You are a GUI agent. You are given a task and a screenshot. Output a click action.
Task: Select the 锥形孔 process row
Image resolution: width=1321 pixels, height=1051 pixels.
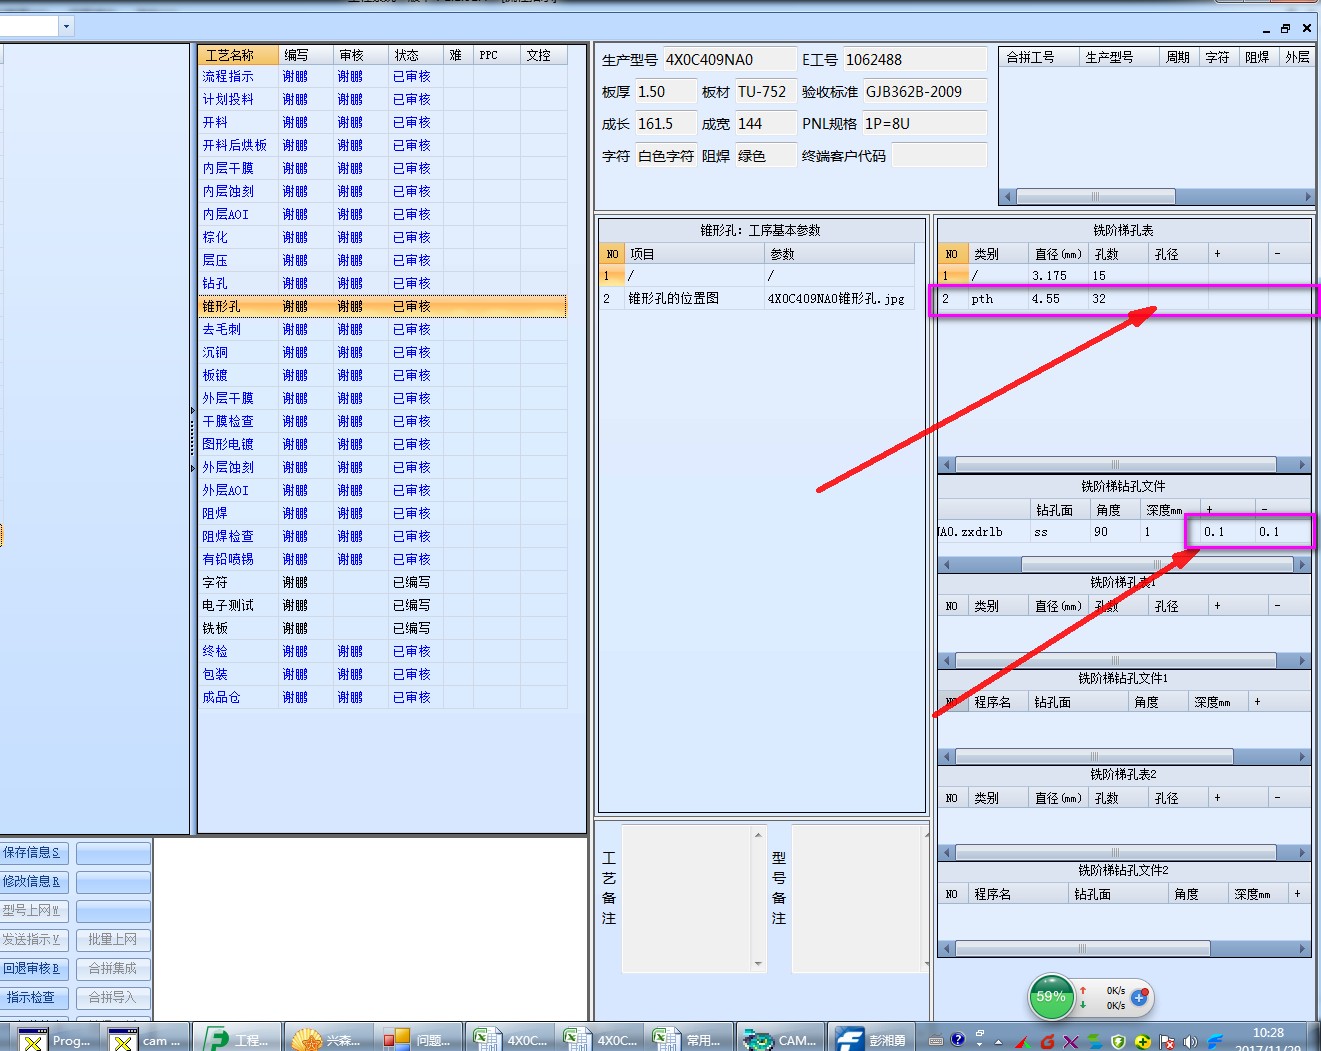(382, 306)
